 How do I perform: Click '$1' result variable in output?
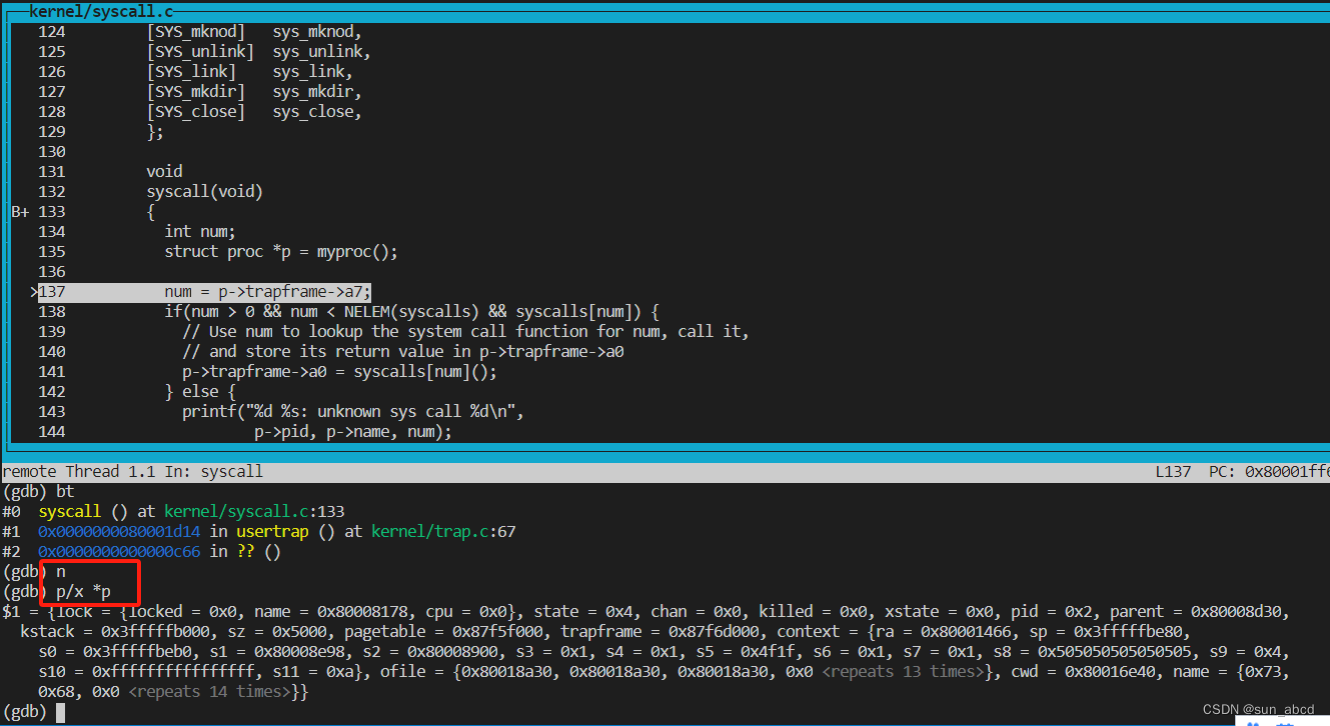pos(11,611)
